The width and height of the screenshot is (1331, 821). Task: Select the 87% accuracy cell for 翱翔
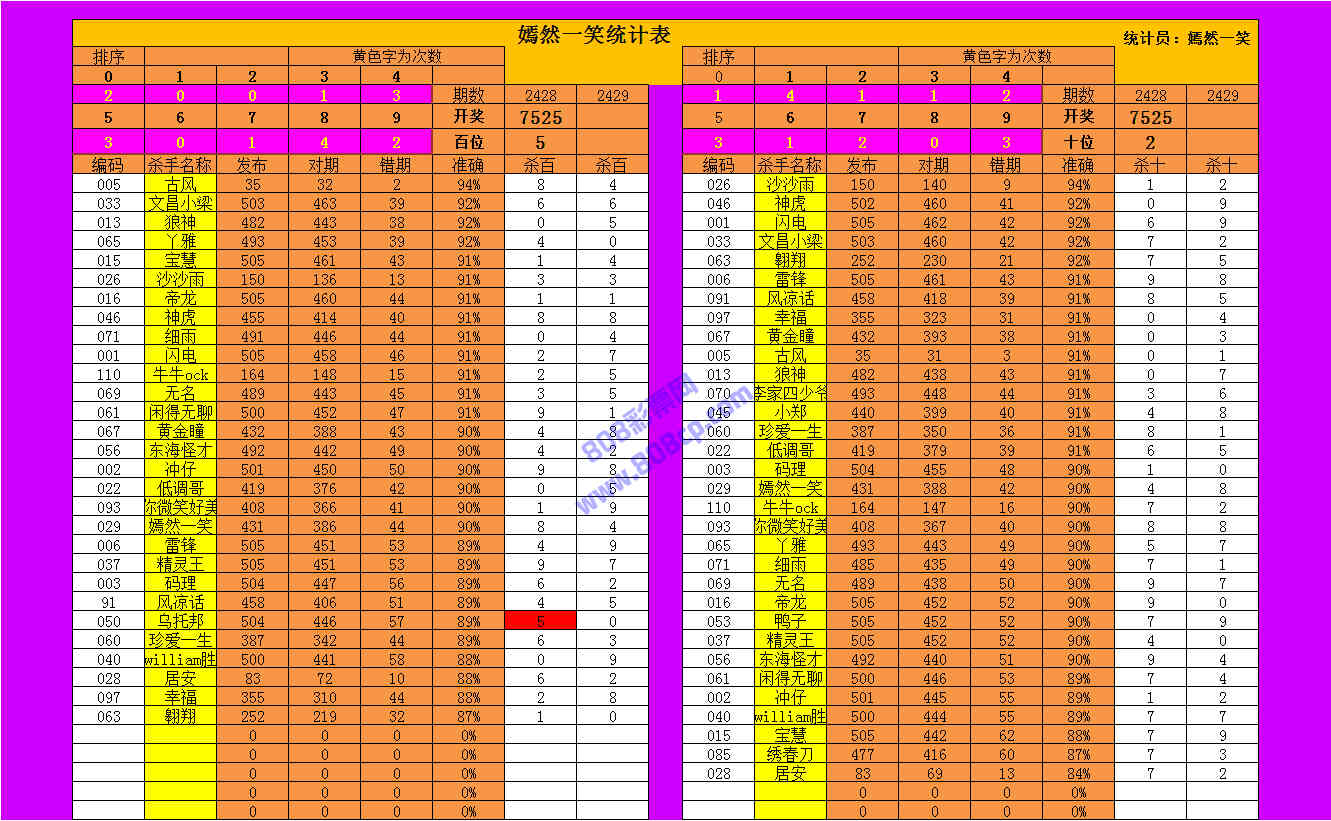click(x=468, y=716)
